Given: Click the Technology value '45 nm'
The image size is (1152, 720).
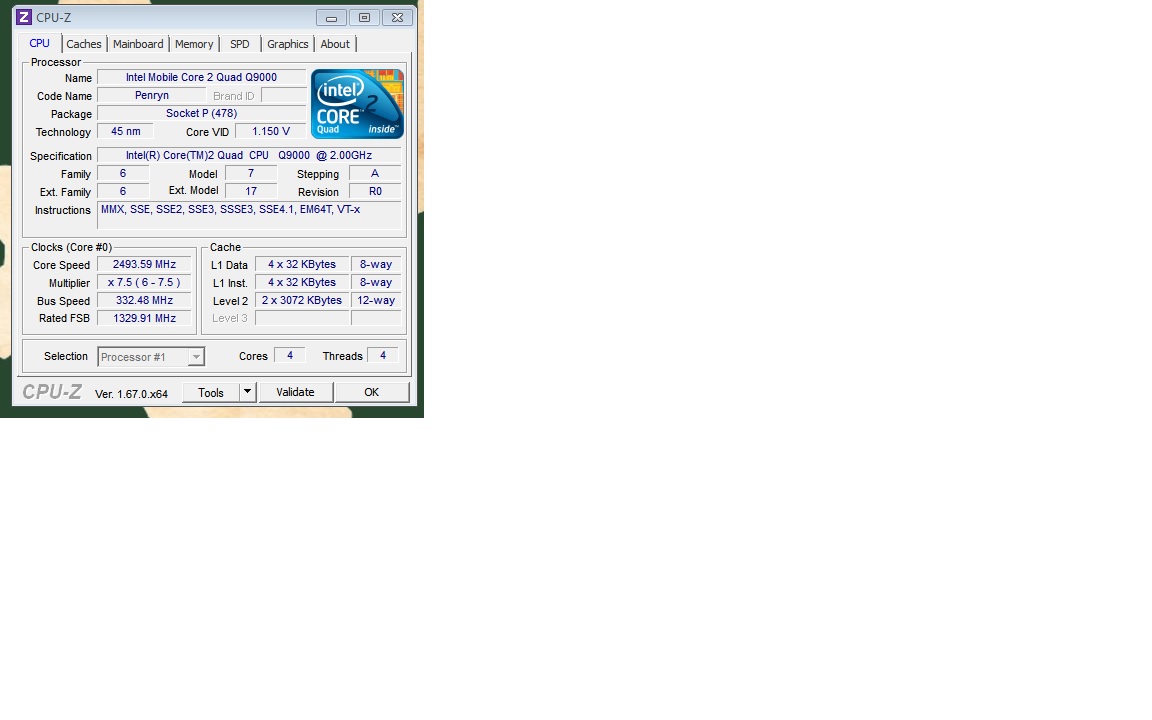Looking at the screenshot, I should tap(126, 132).
